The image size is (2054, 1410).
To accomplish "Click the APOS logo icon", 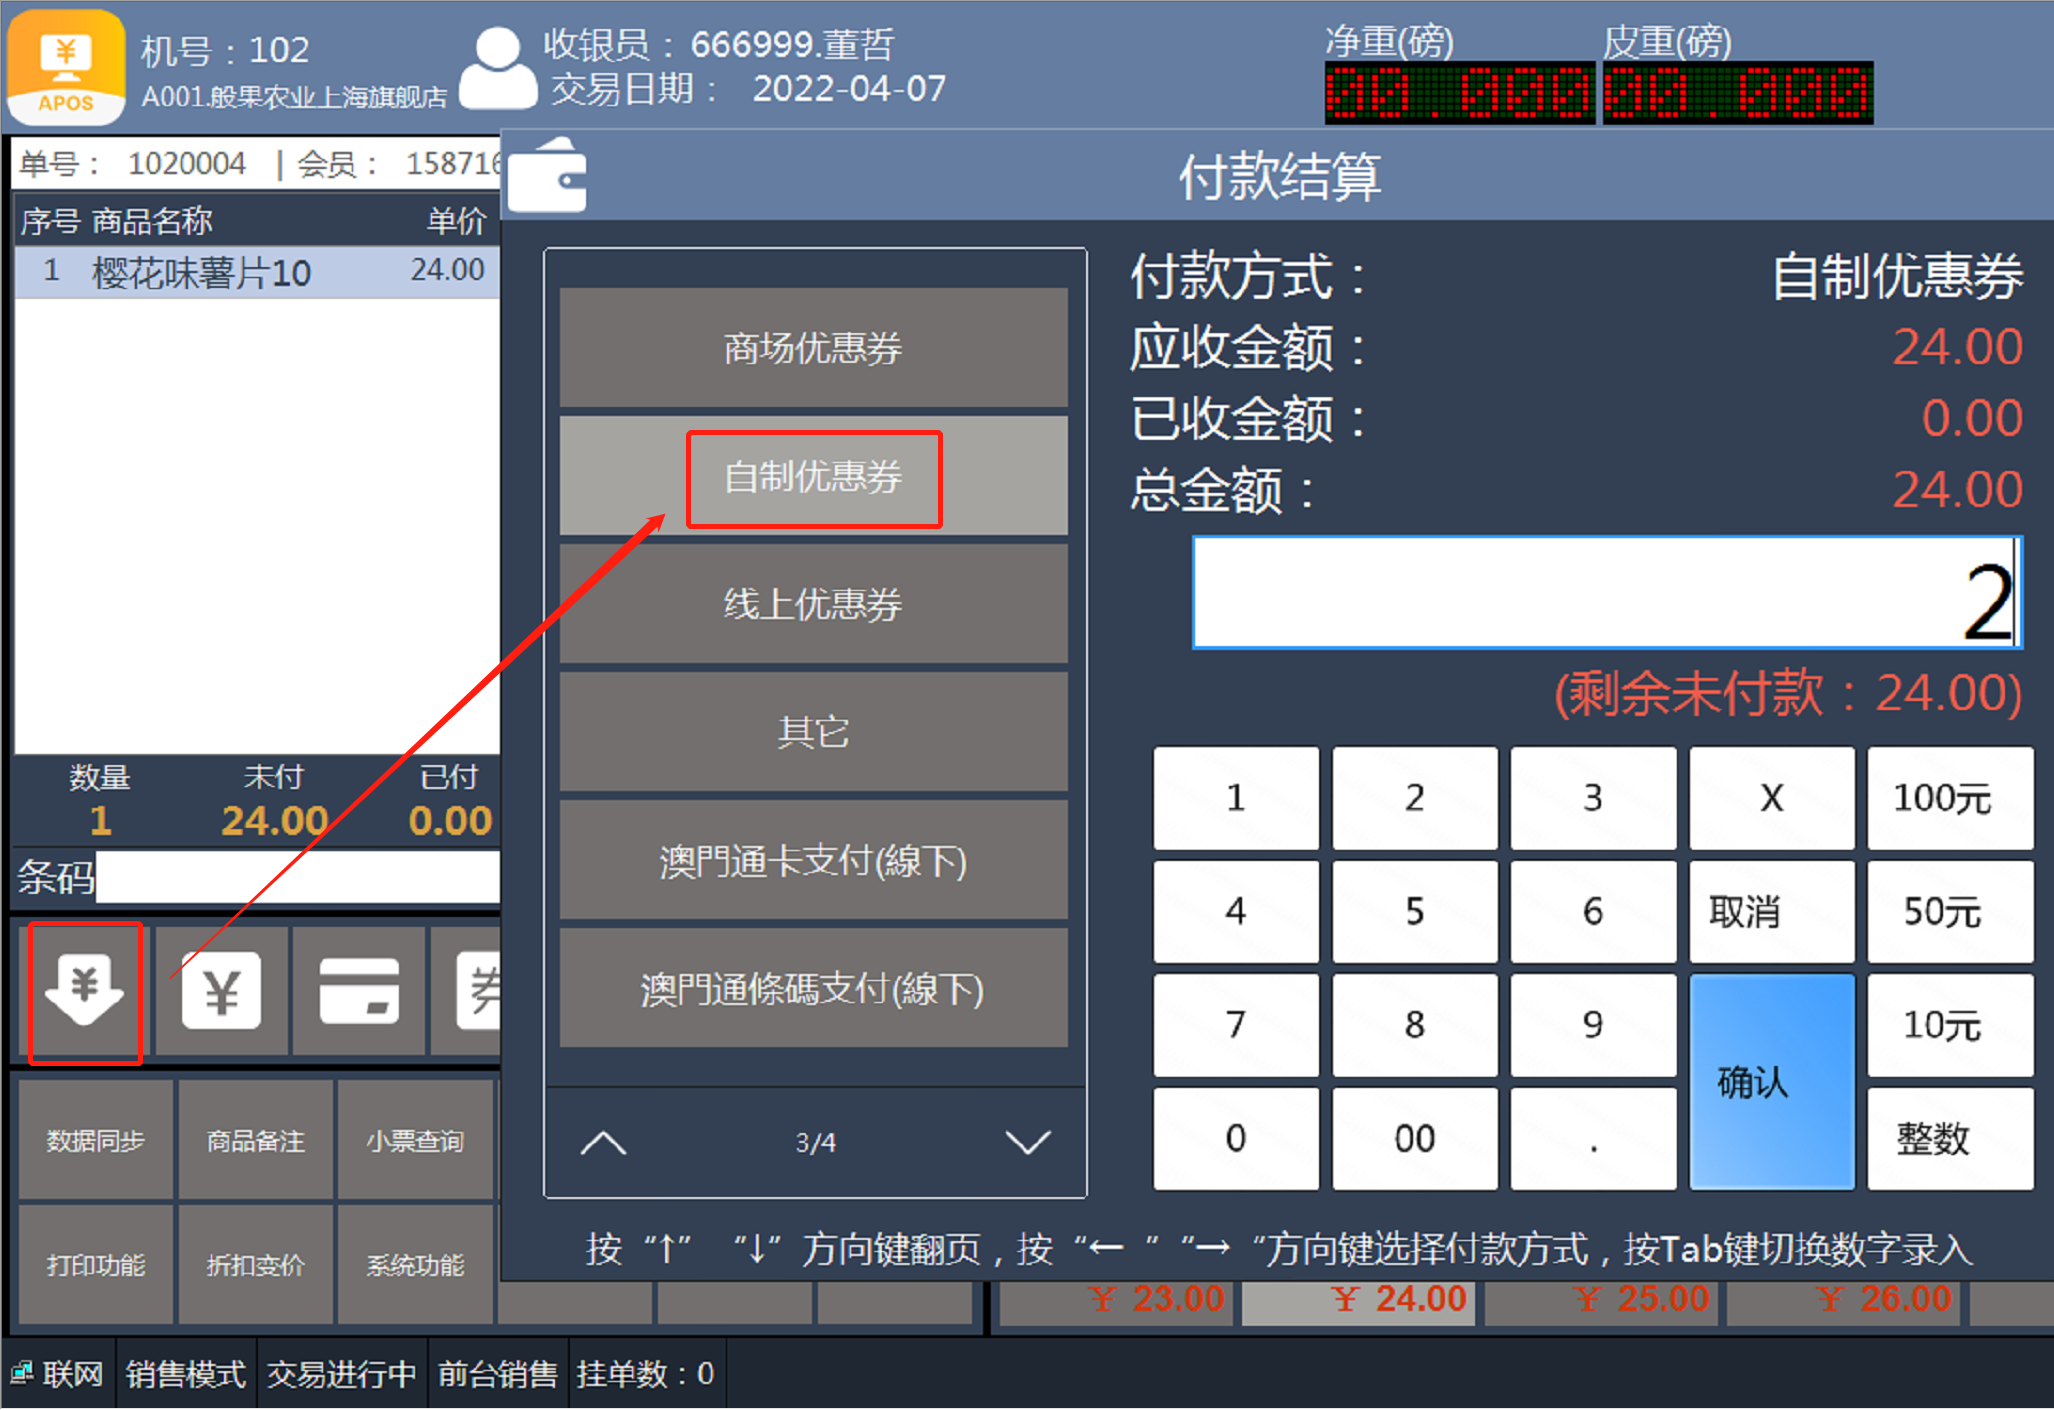I will coord(66,66).
